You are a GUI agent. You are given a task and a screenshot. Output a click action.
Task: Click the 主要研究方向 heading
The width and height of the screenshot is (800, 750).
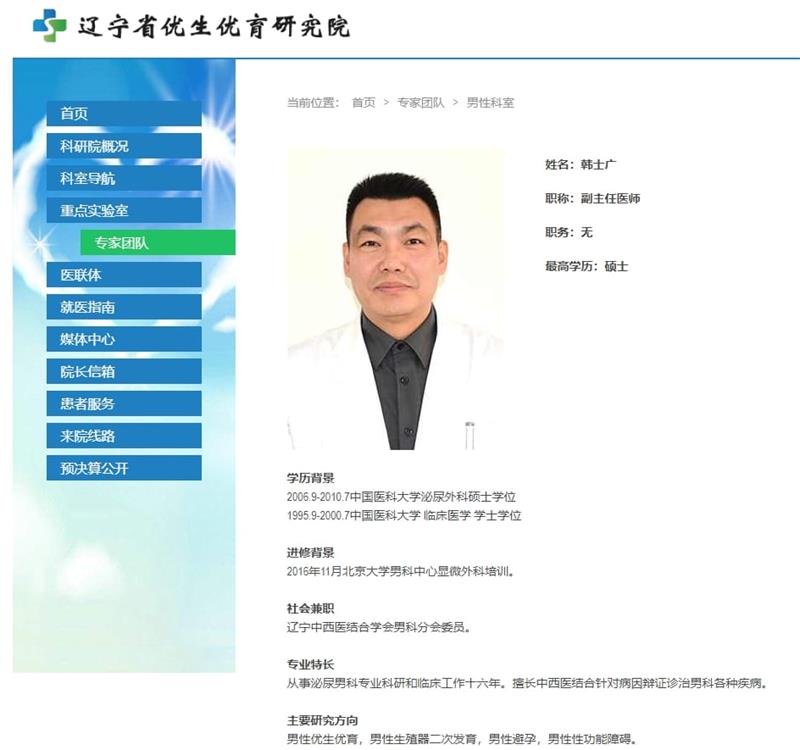322,720
